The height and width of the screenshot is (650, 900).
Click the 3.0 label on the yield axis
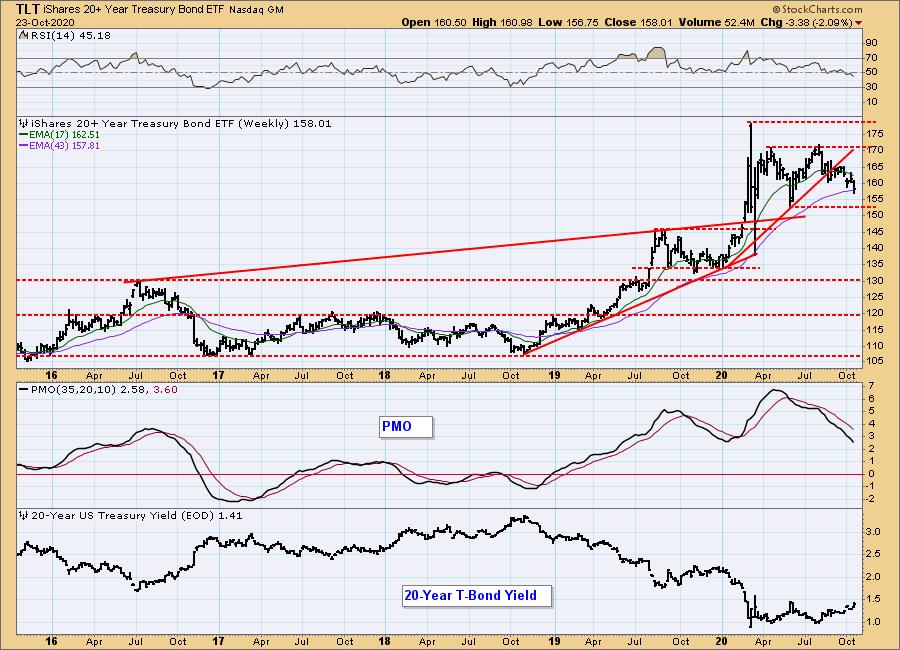click(x=873, y=532)
